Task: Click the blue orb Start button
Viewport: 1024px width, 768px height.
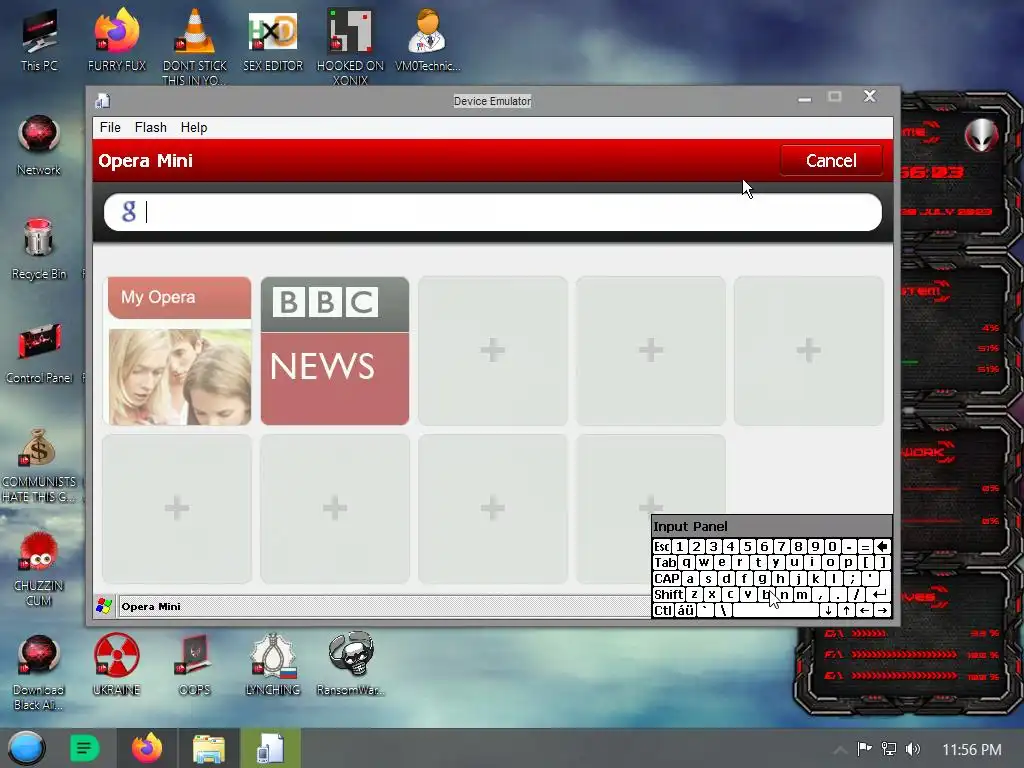Action: tap(27, 748)
